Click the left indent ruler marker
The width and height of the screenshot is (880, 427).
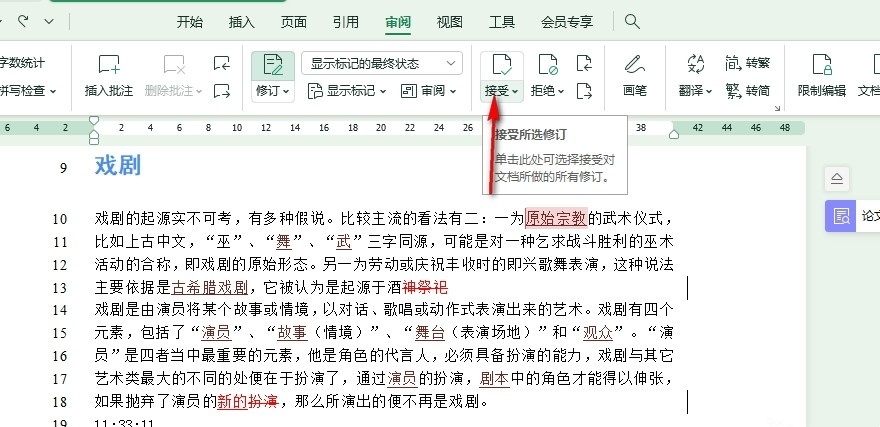(x=94, y=137)
